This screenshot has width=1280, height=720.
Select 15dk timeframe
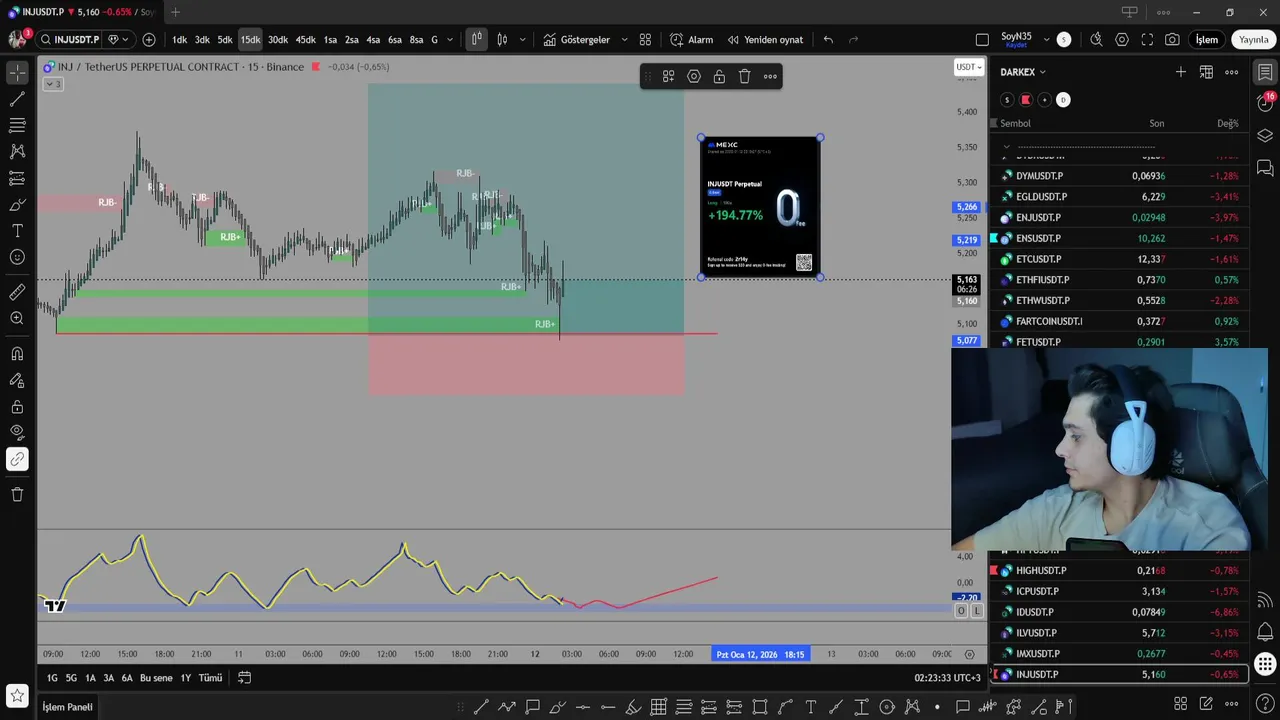250,40
